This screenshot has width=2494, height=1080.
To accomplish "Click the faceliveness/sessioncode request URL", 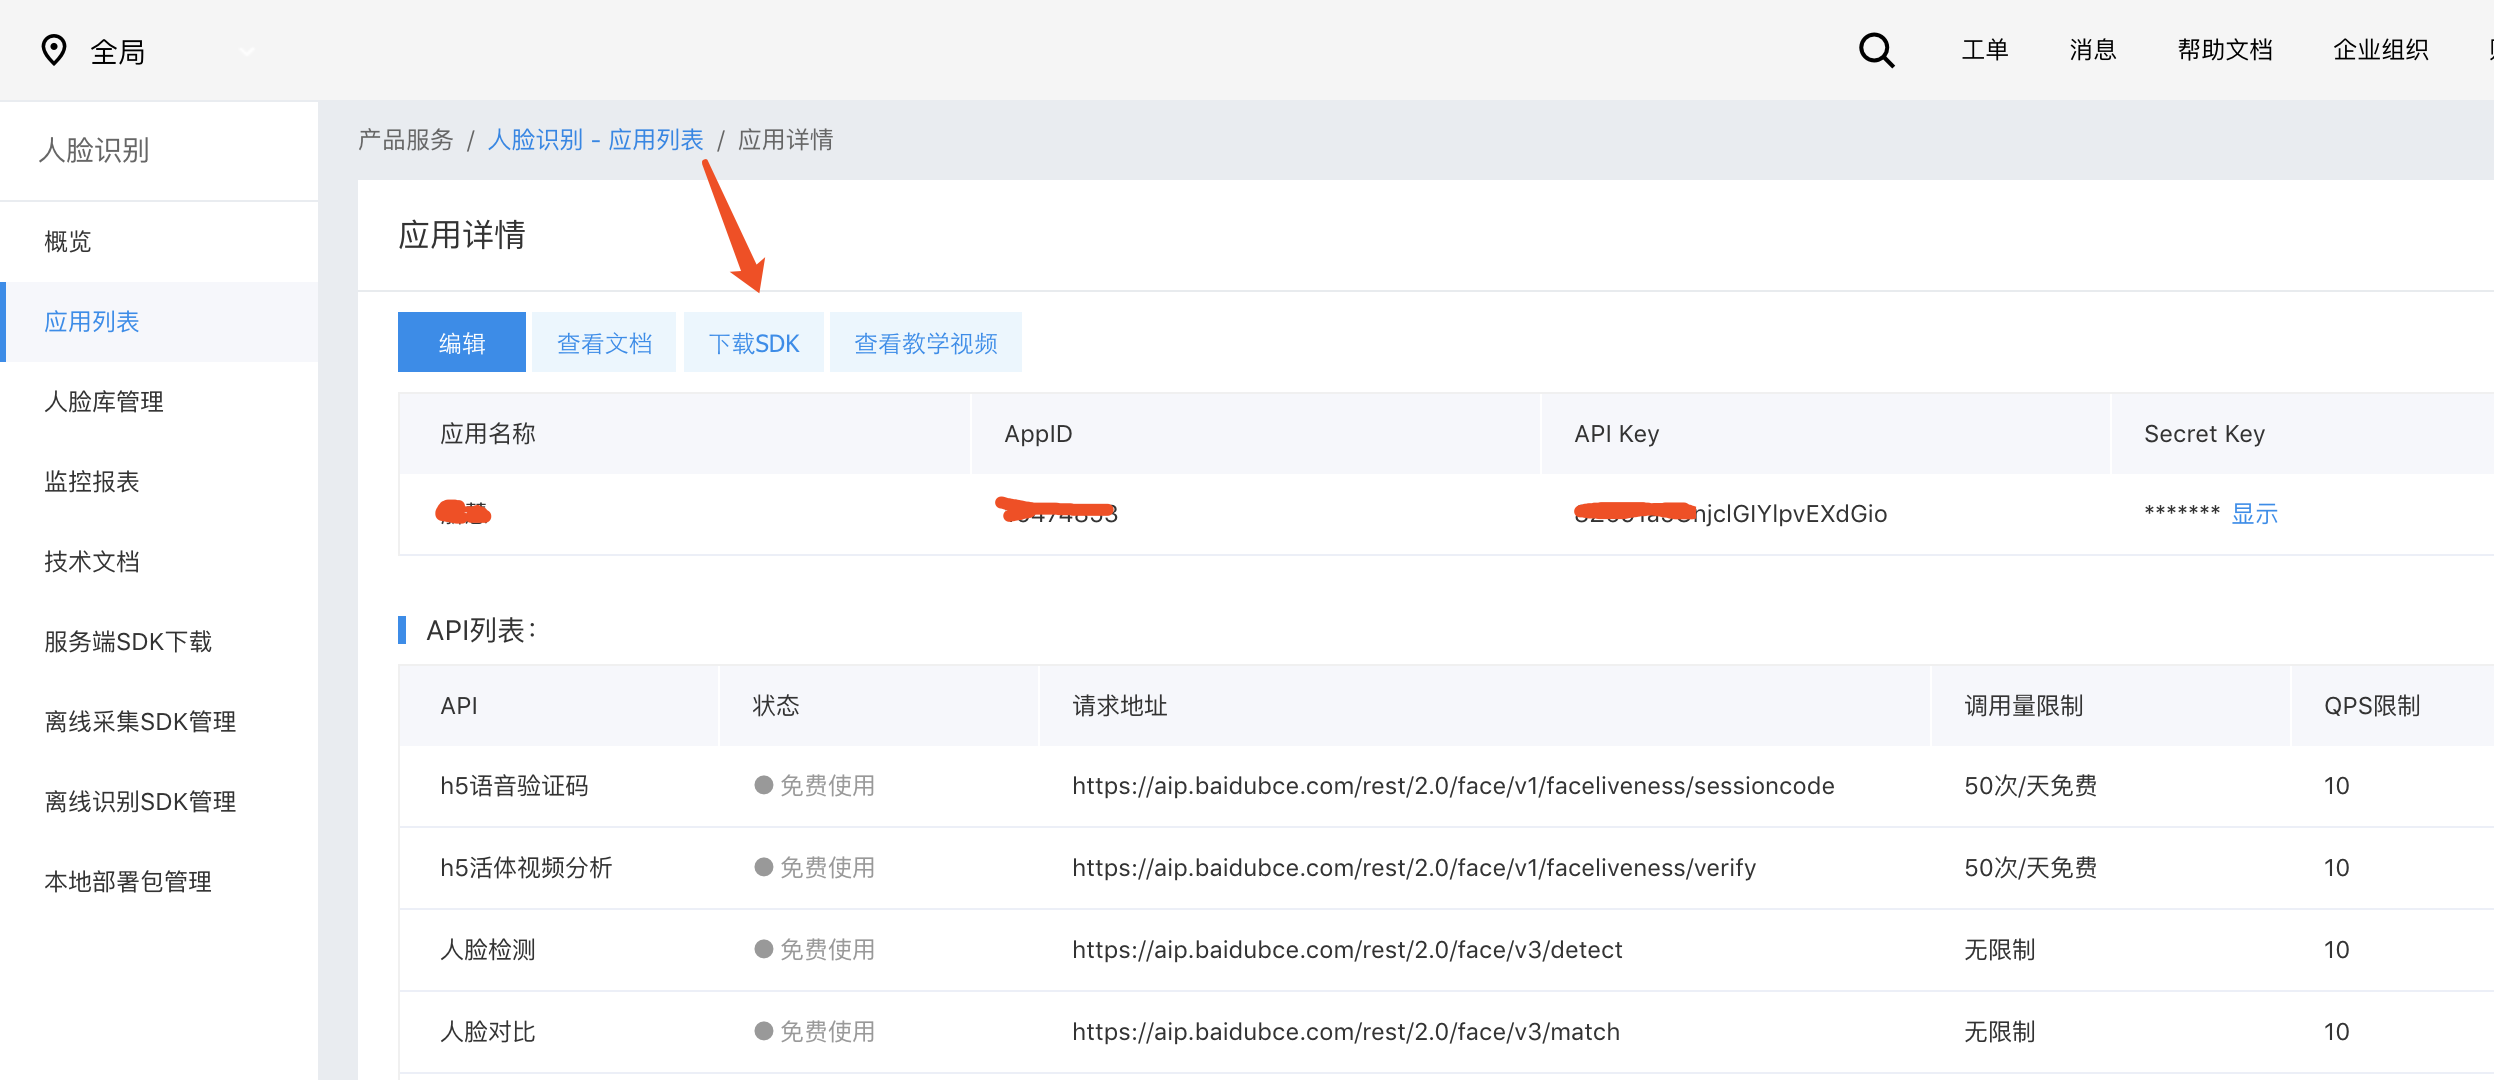I will [x=1453, y=786].
